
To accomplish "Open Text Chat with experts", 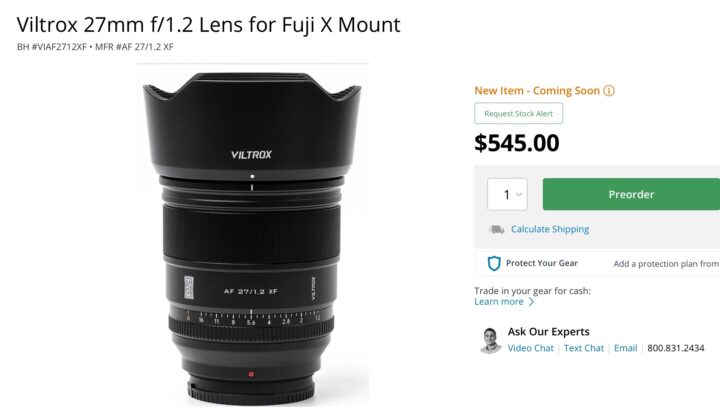I will pyautogui.click(x=584, y=348).
